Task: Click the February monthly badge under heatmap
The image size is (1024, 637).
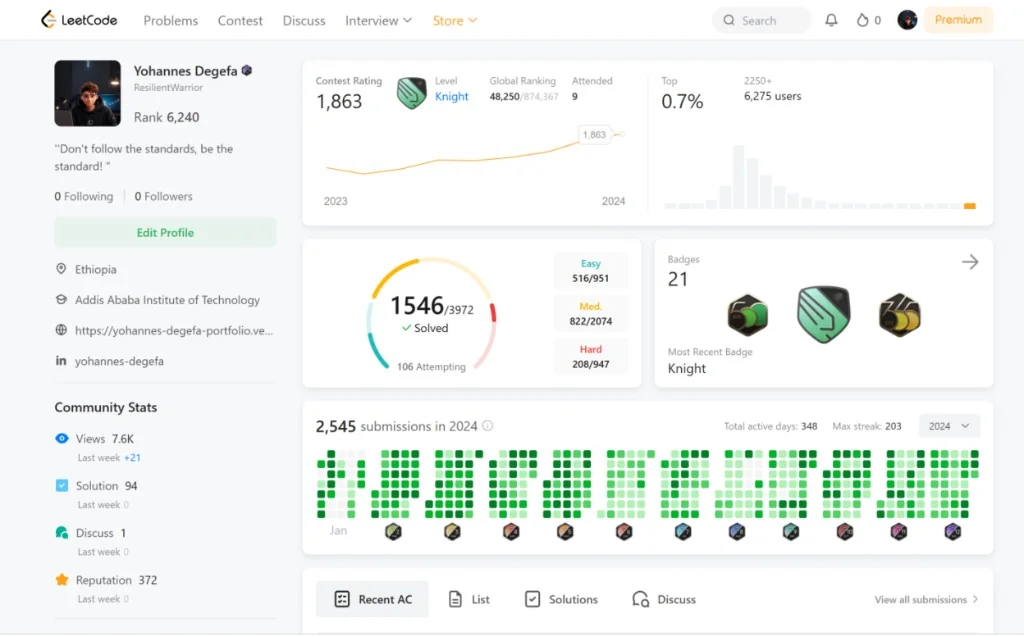Action: pos(393,531)
